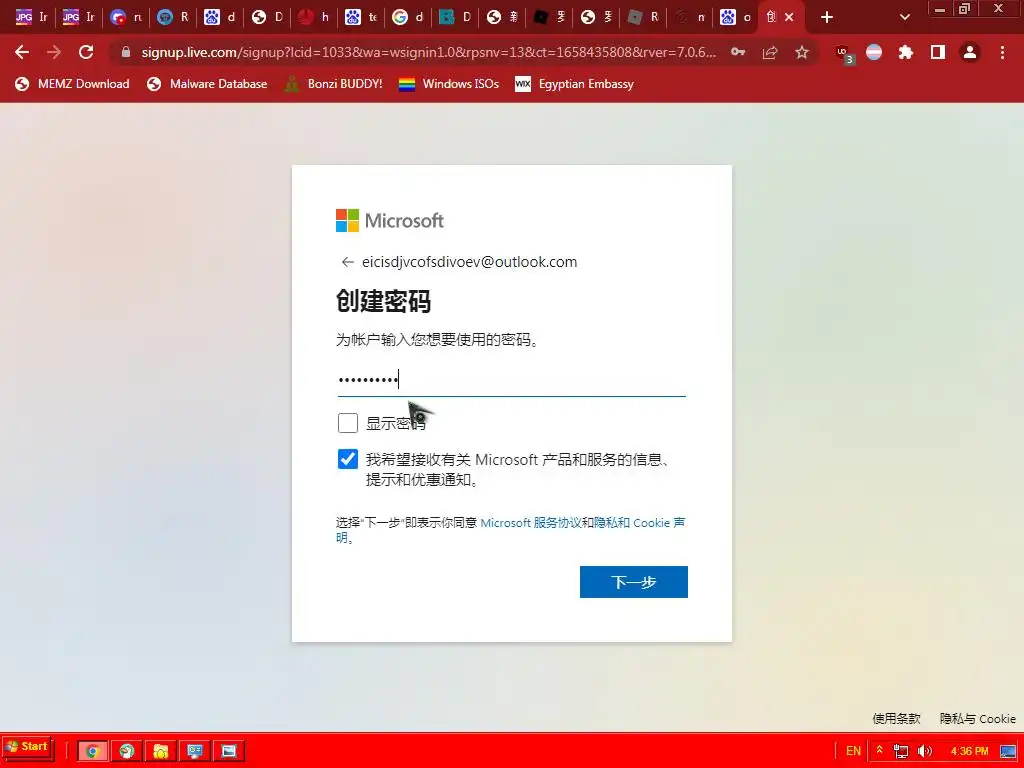Switch to the Google 'd' tab
1024x768 pixels.
click(408, 18)
